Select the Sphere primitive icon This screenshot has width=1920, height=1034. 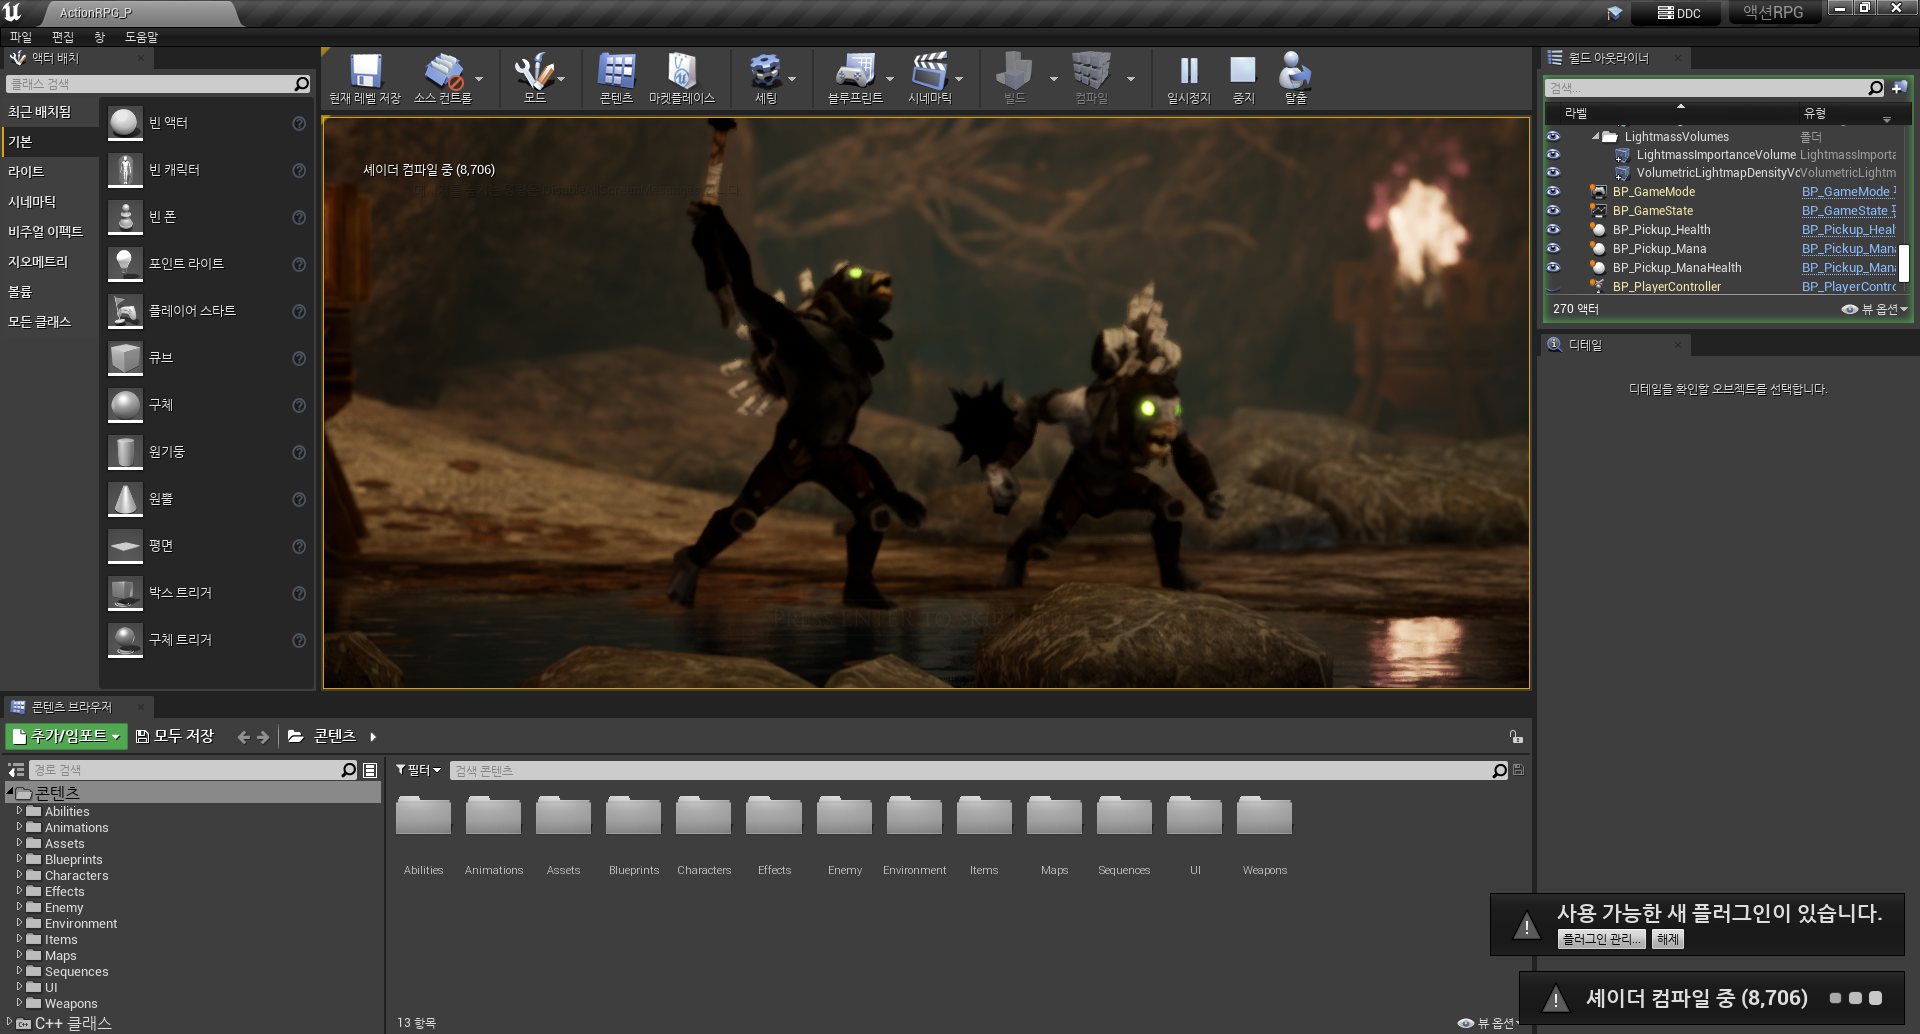pos(125,405)
